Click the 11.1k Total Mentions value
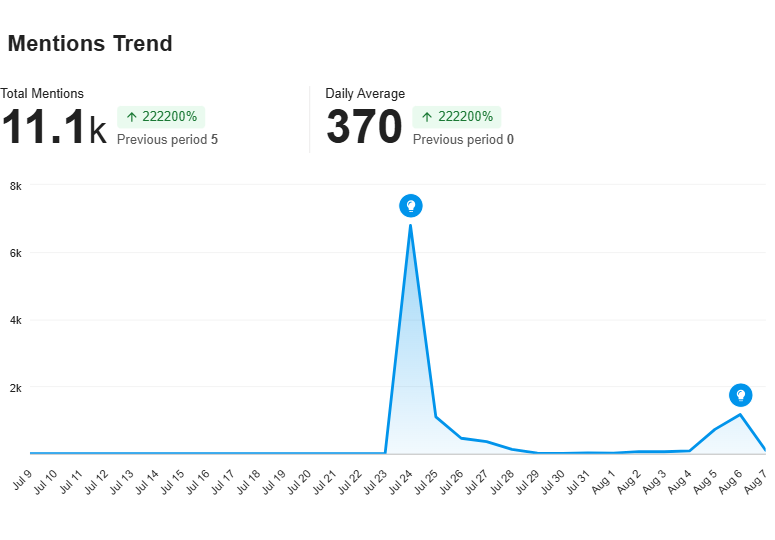This screenshot has height=540, width=775. [x=54, y=127]
